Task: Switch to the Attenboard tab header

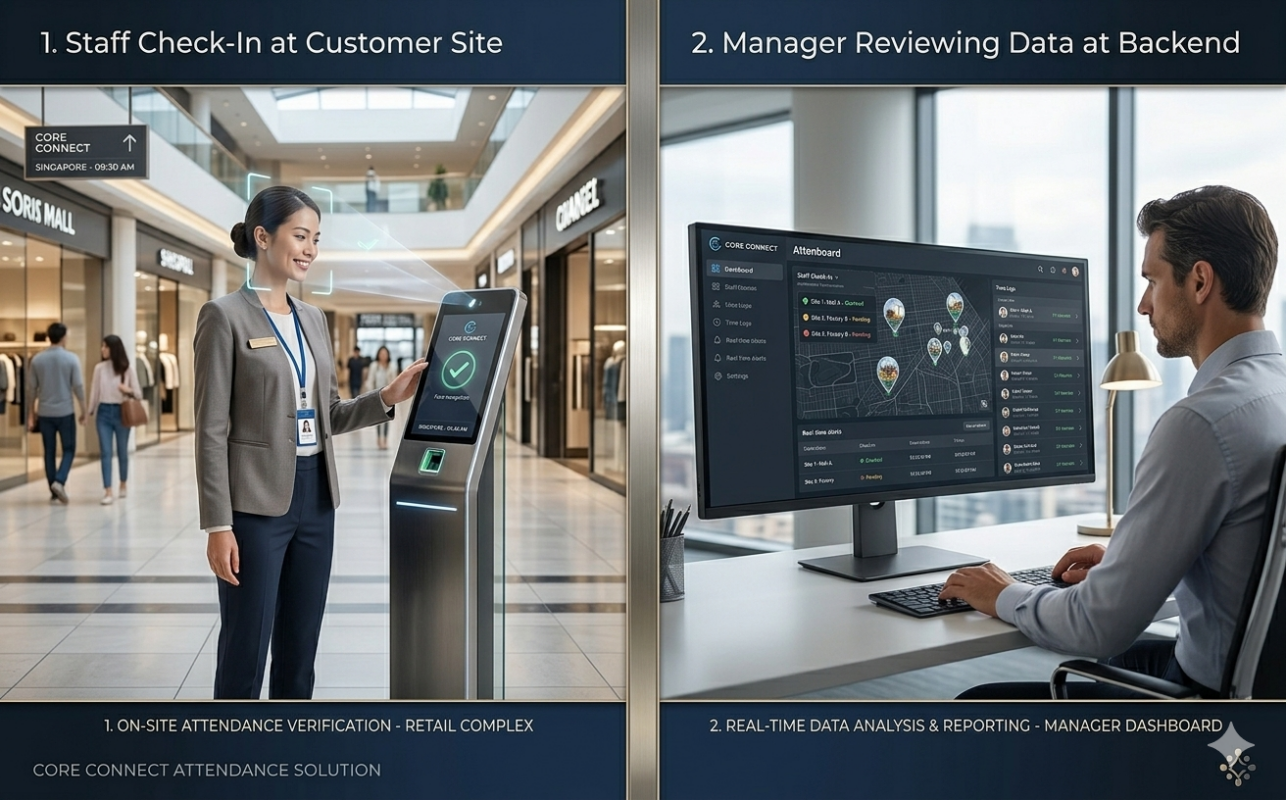Action: 817,253
